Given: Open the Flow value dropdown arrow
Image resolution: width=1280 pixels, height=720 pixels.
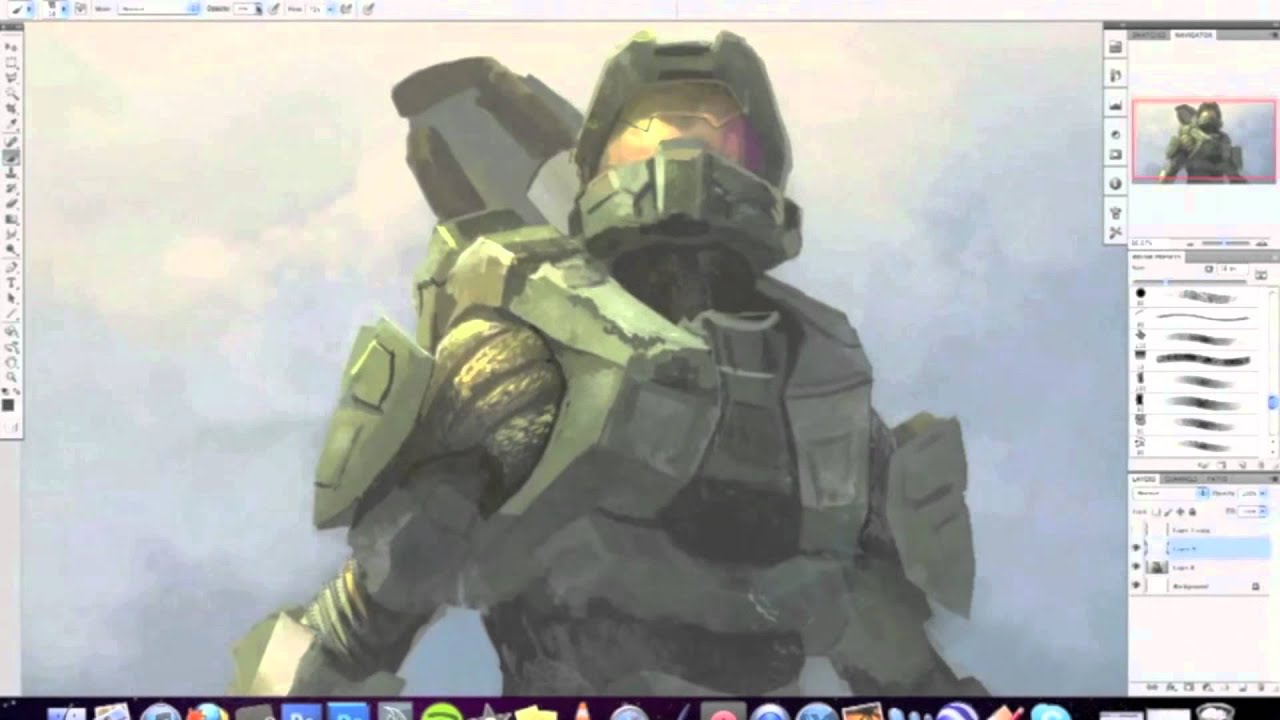Looking at the screenshot, I should pyautogui.click(x=331, y=9).
